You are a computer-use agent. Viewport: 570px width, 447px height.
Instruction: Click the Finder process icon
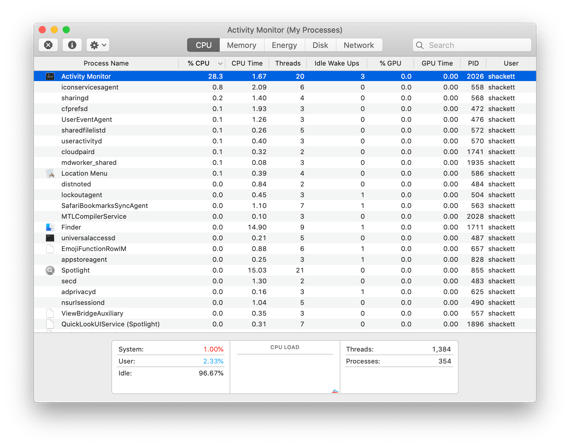(50, 227)
